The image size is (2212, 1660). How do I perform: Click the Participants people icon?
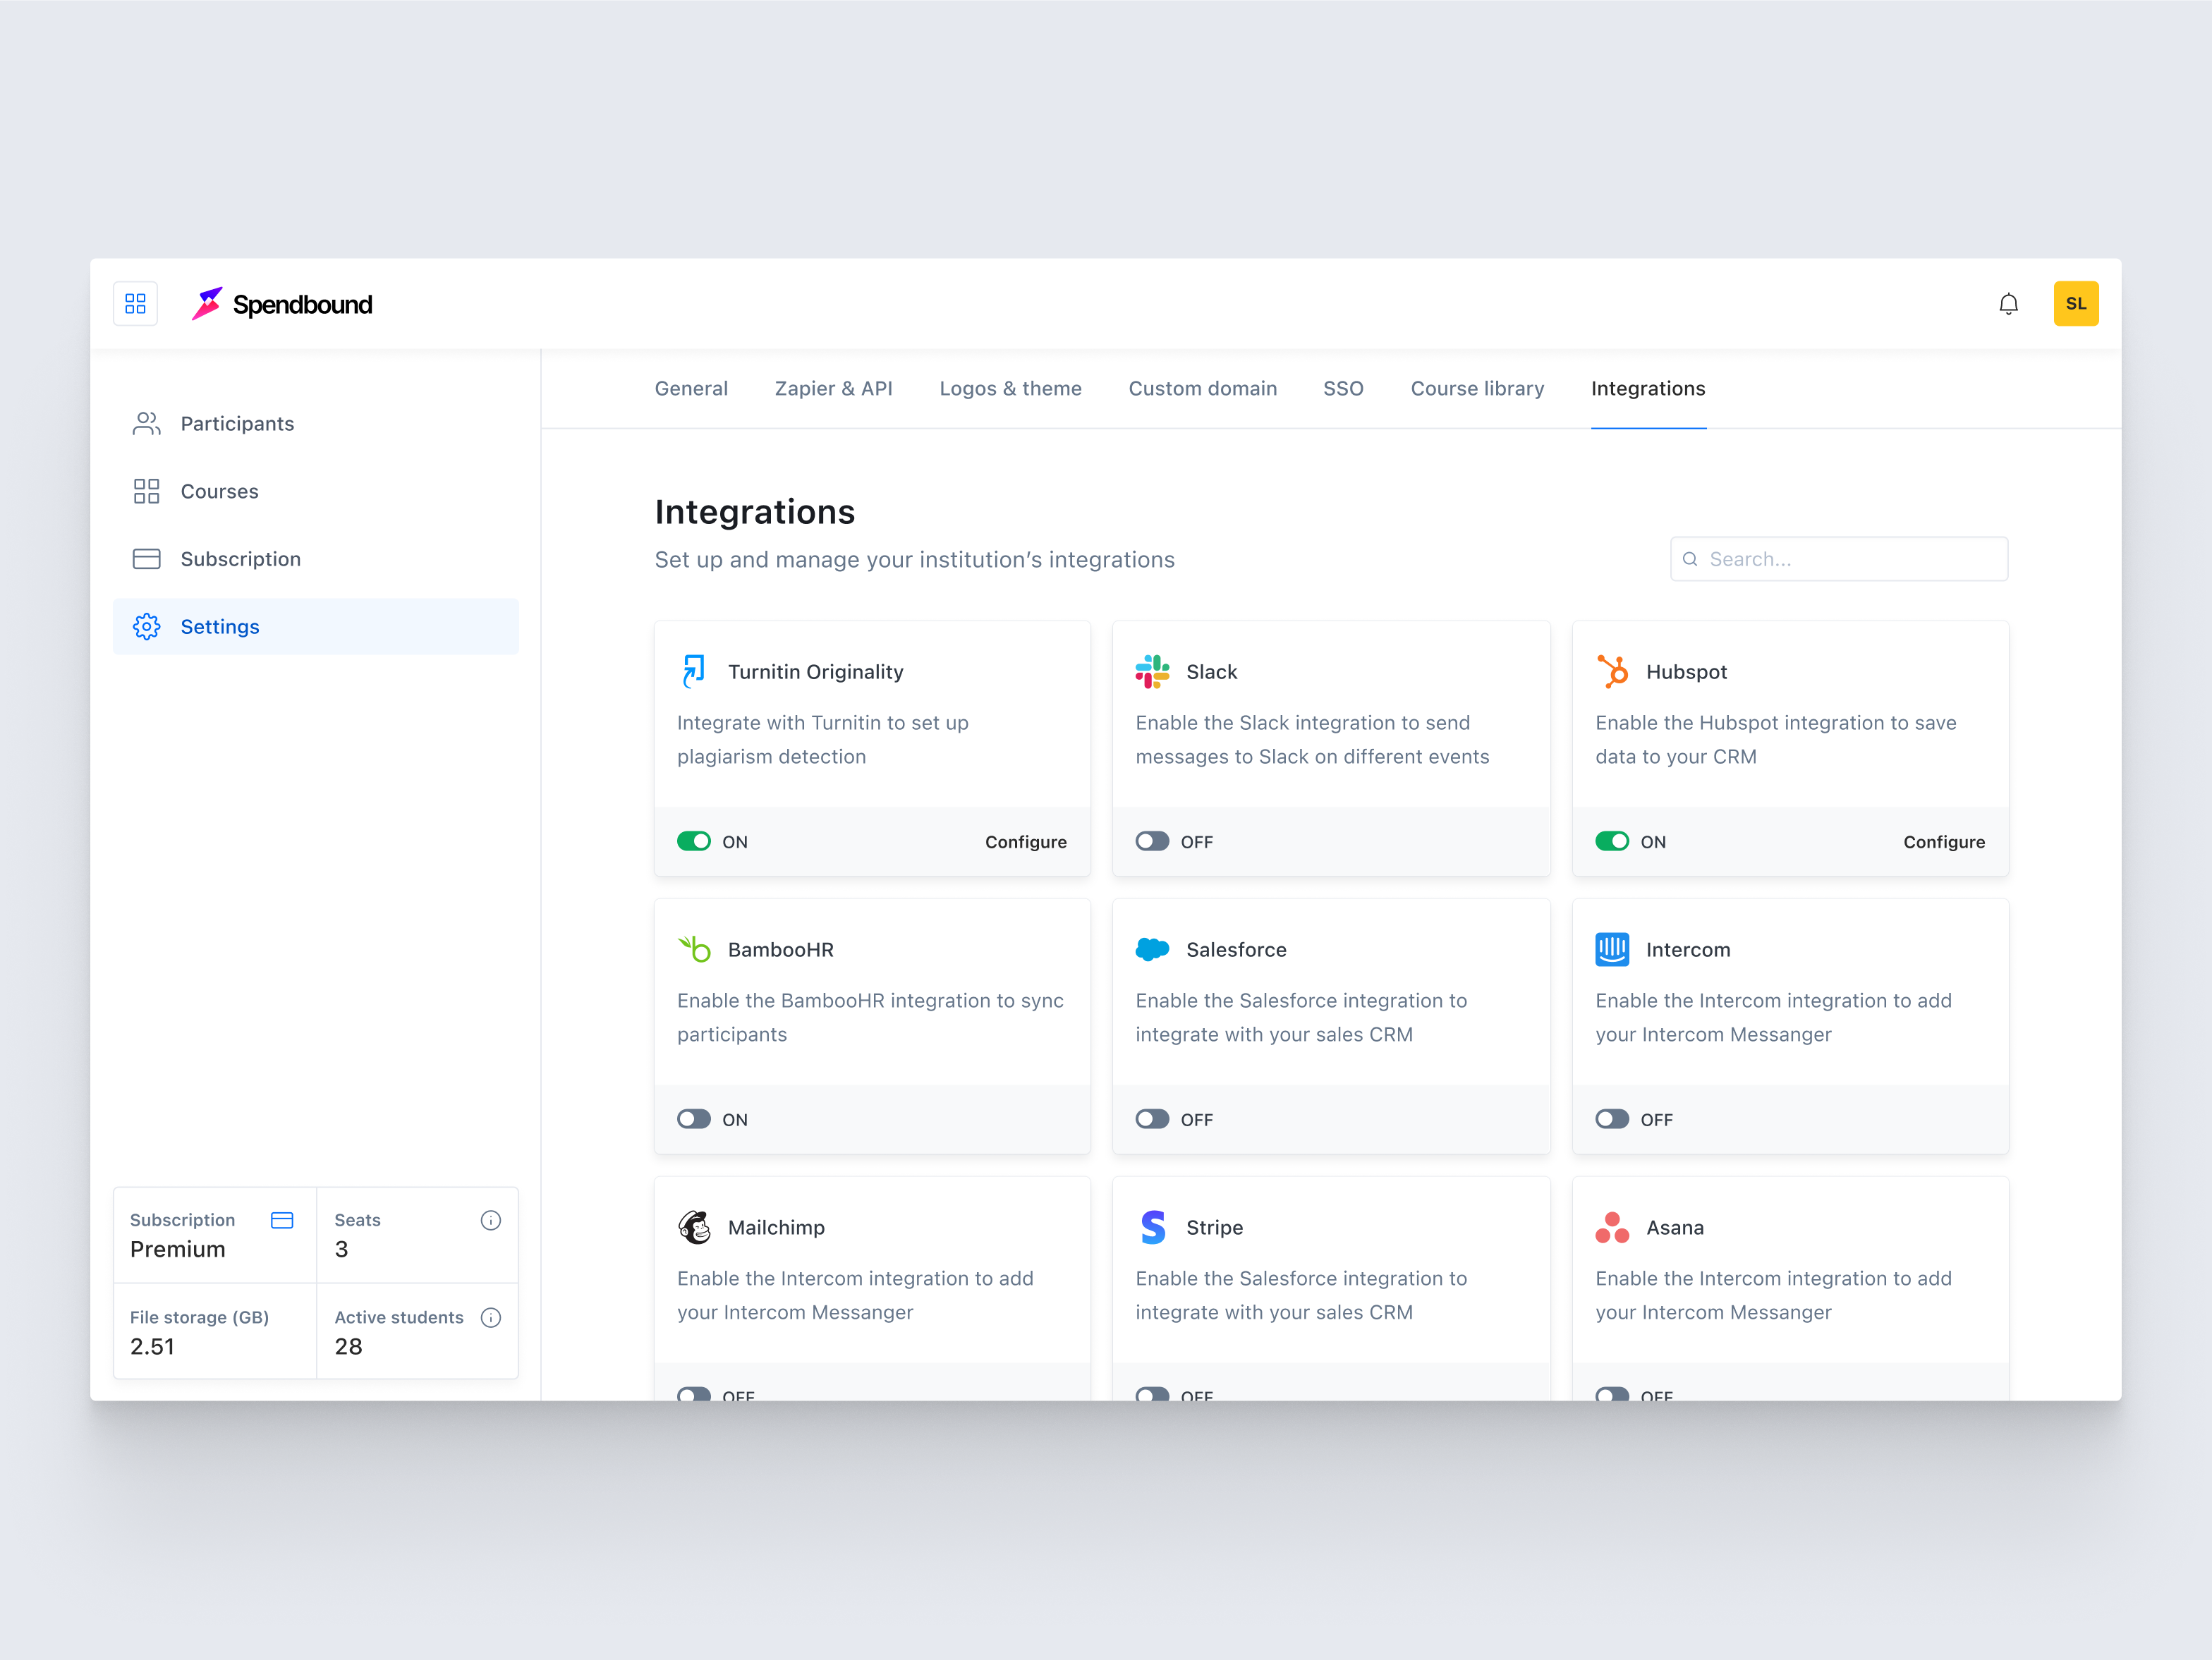pyautogui.click(x=146, y=424)
